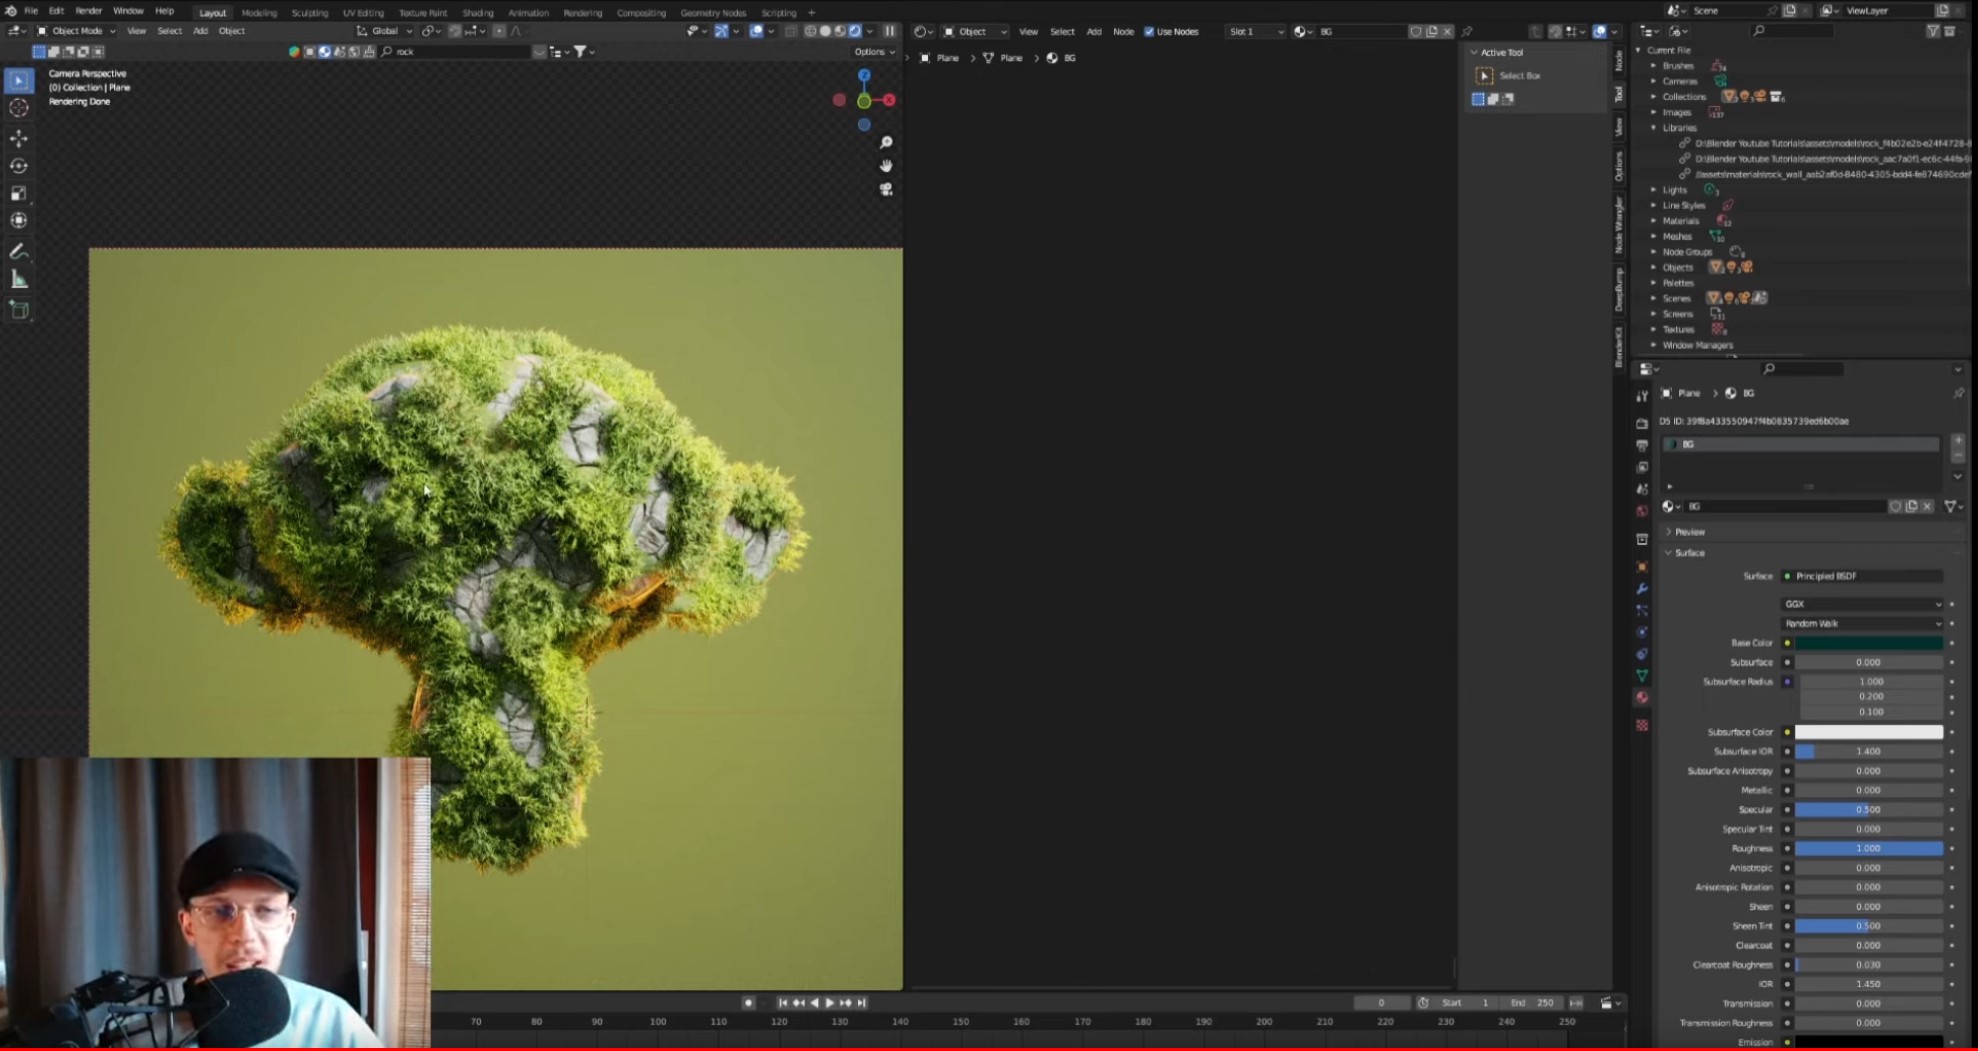
Task: Adjust the Roughness slider
Action: (1869, 849)
